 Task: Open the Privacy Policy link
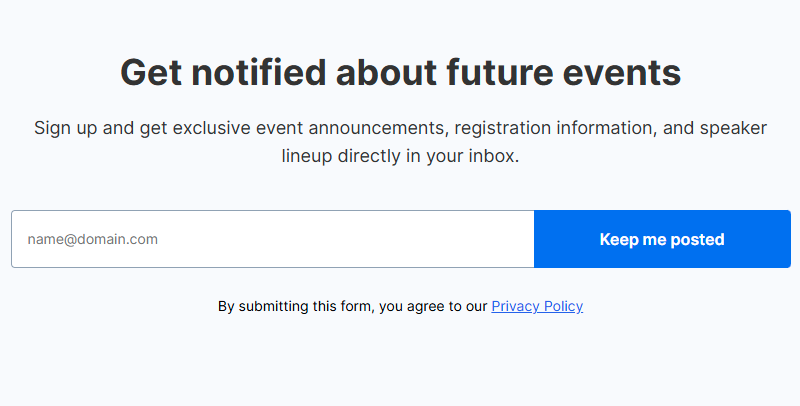(537, 306)
